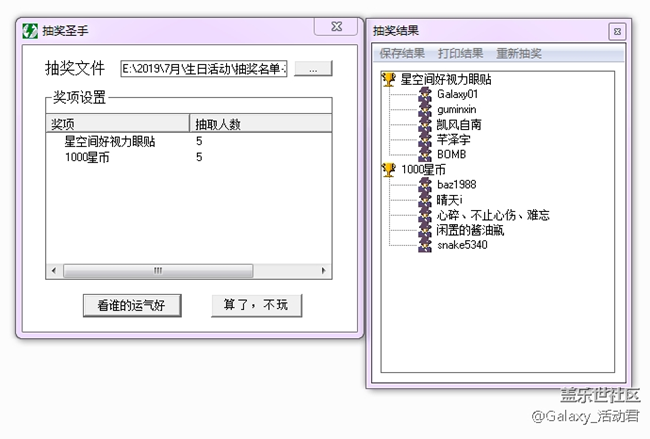Select winner 晴天i in result tree

(x=449, y=200)
